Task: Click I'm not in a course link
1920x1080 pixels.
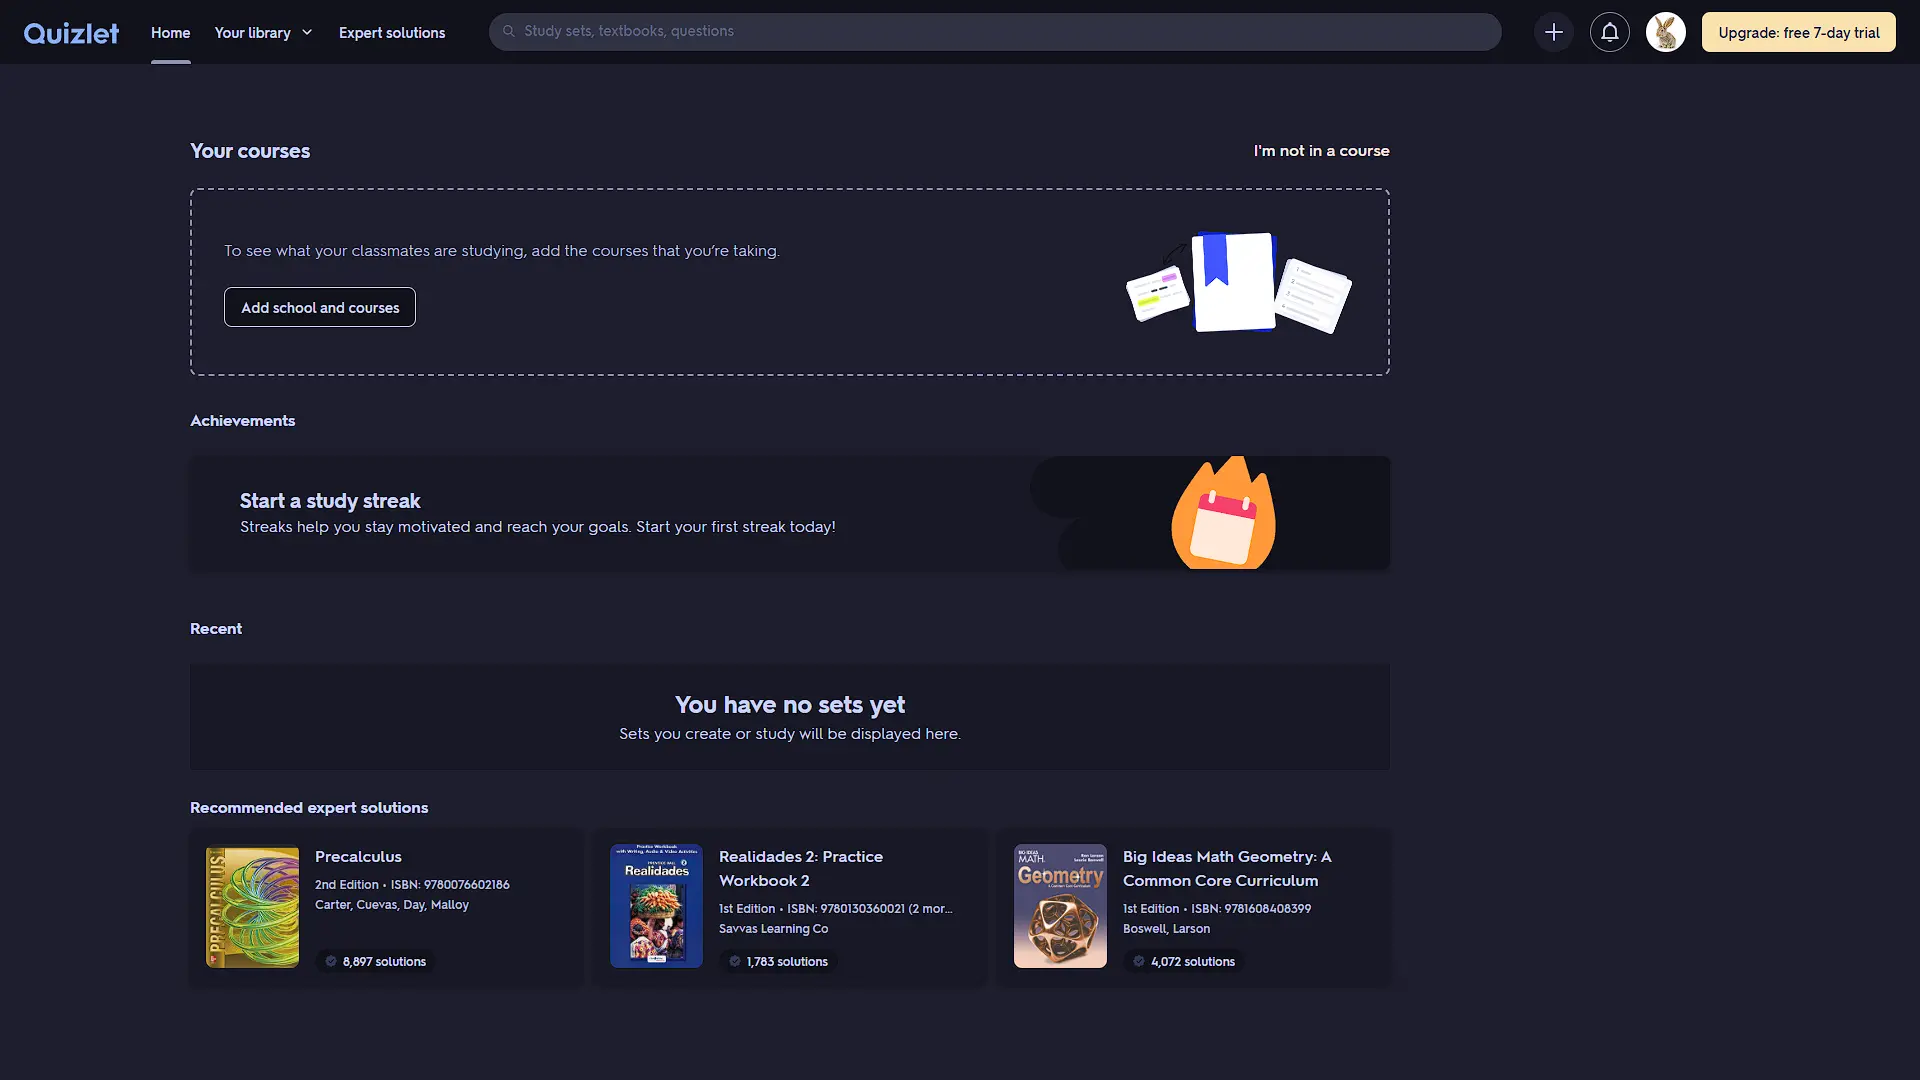Action: [x=1321, y=151]
